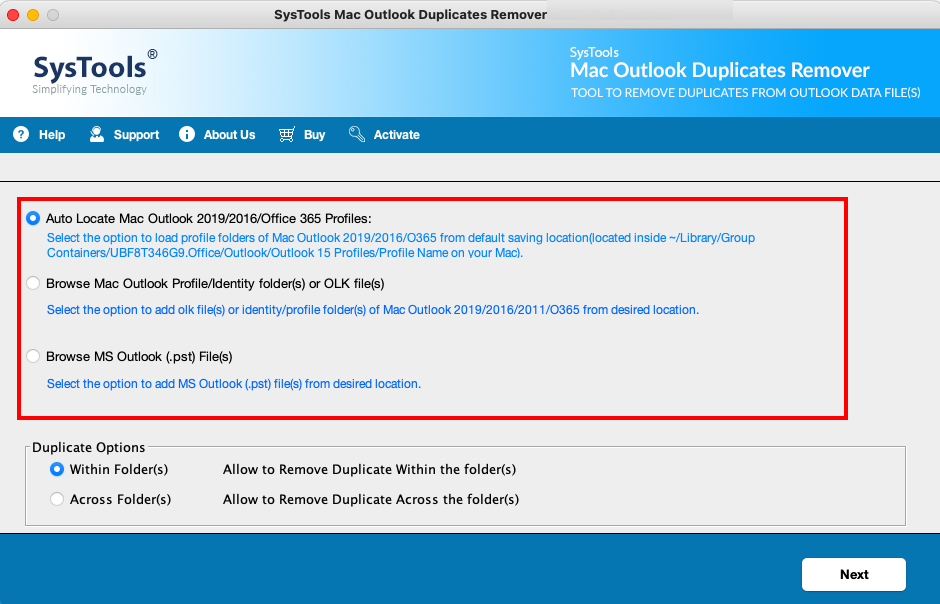This screenshot has height=604, width=940.
Task: Click the Support person icon
Action: [x=97, y=134]
